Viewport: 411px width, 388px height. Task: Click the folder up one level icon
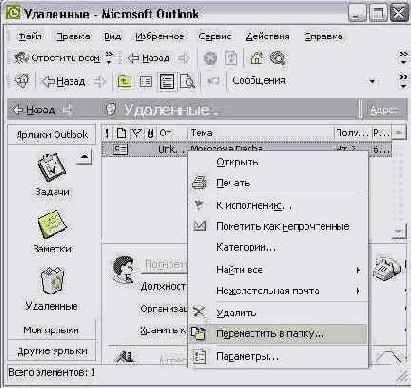coord(124,81)
